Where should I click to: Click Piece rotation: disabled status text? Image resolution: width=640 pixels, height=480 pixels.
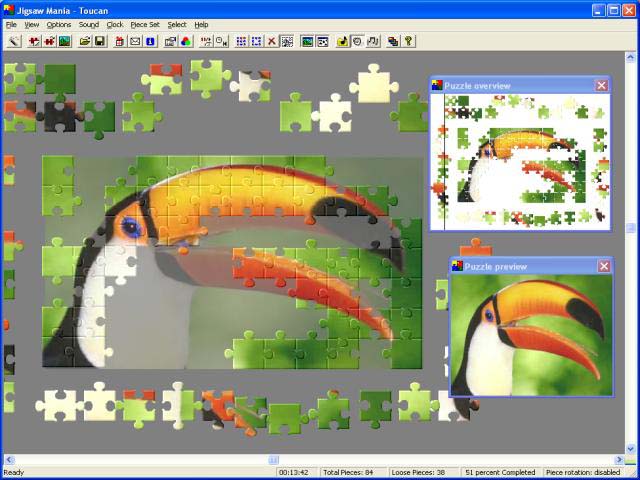click(583, 472)
